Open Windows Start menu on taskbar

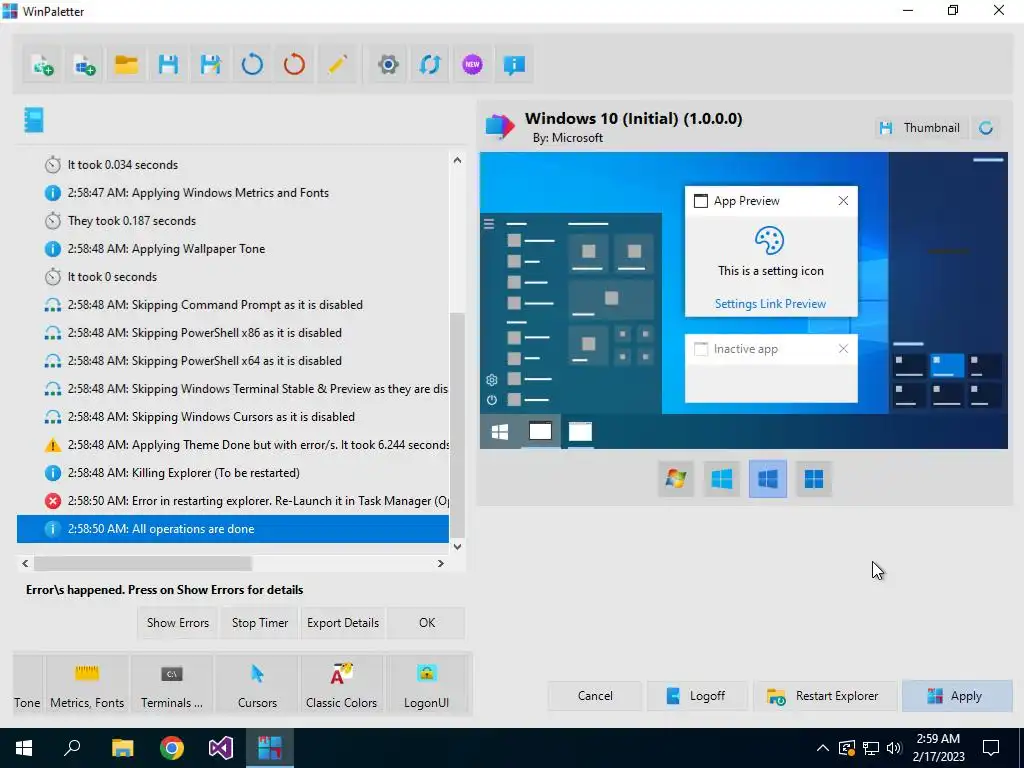click(x=24, y=748)
